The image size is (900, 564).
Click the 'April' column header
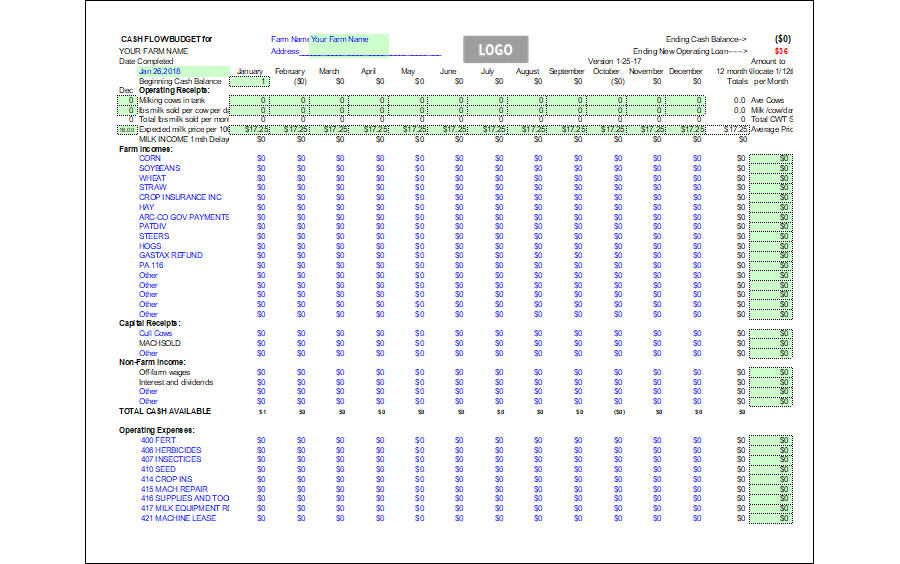tap(368, 71)
